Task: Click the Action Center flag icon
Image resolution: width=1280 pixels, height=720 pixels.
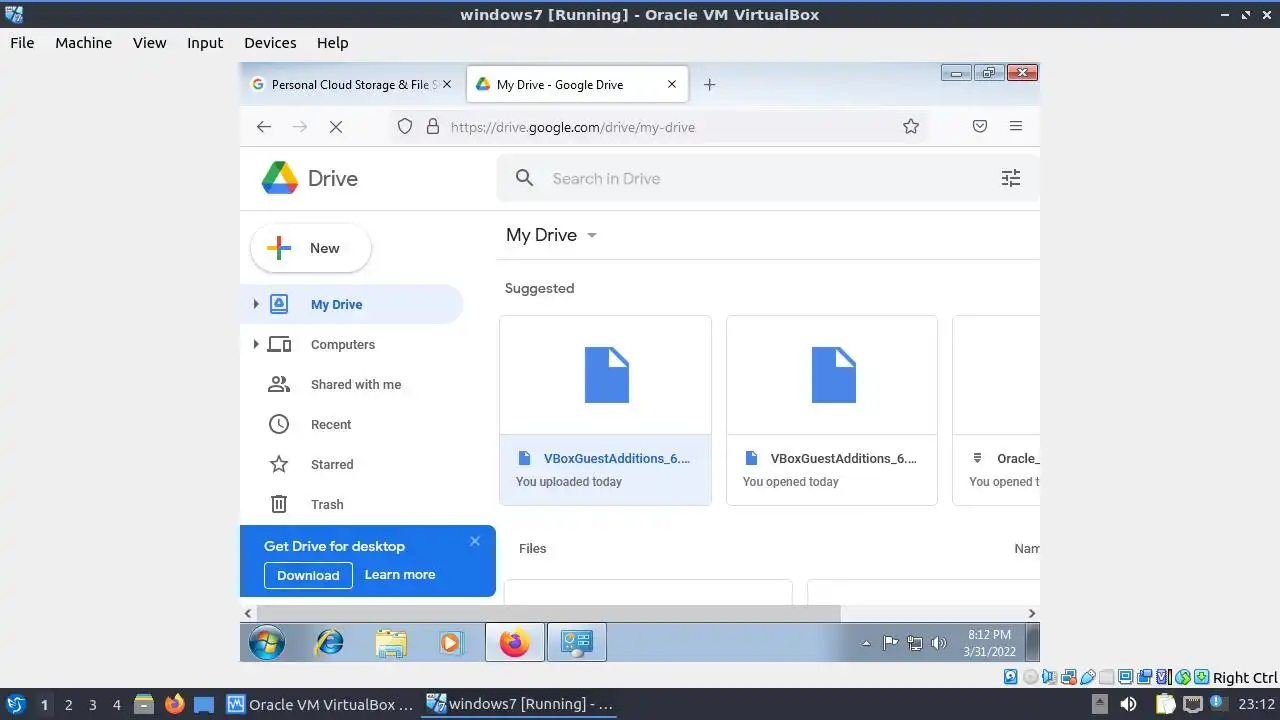Action: [890, 643]
